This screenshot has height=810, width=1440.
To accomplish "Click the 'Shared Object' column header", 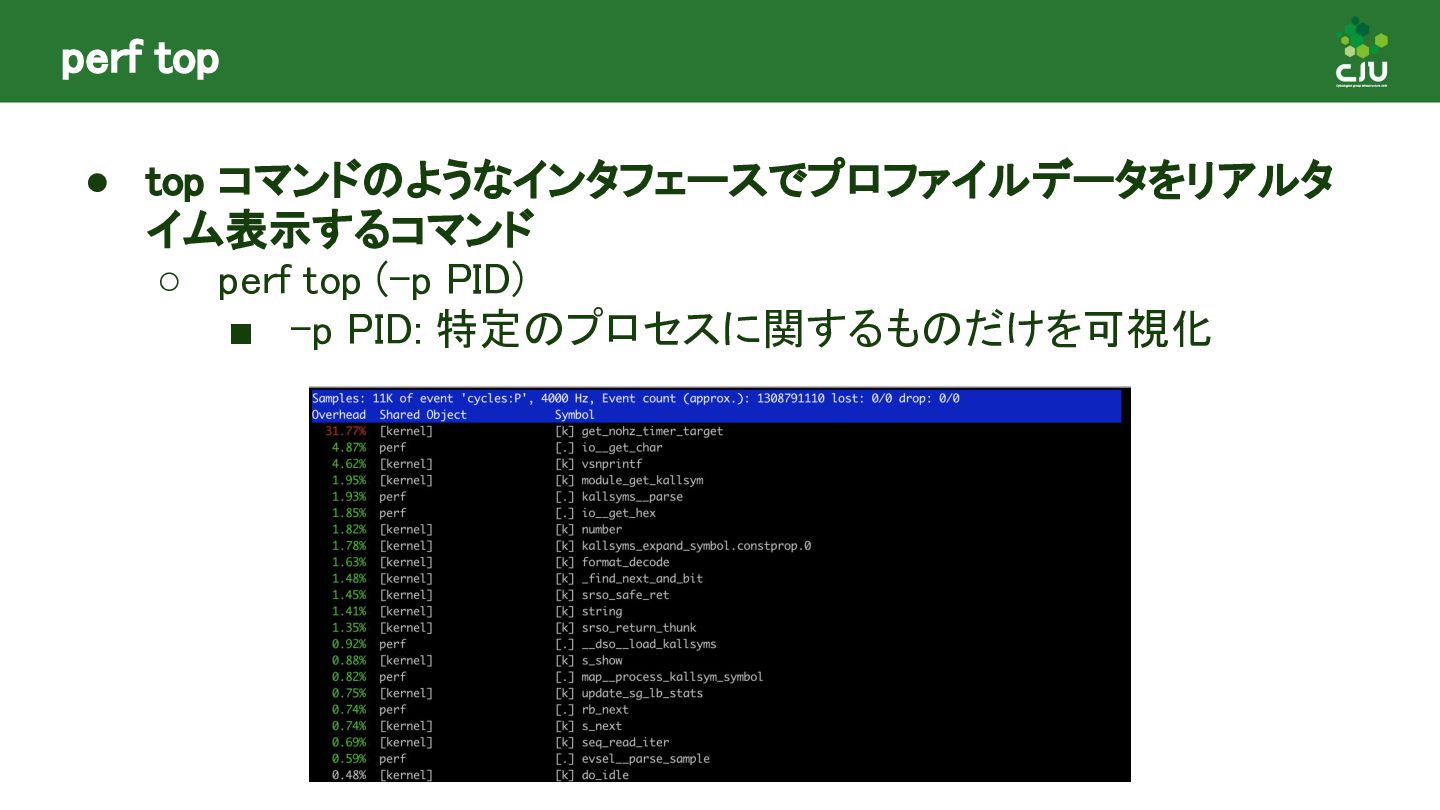I will [423, 414].
